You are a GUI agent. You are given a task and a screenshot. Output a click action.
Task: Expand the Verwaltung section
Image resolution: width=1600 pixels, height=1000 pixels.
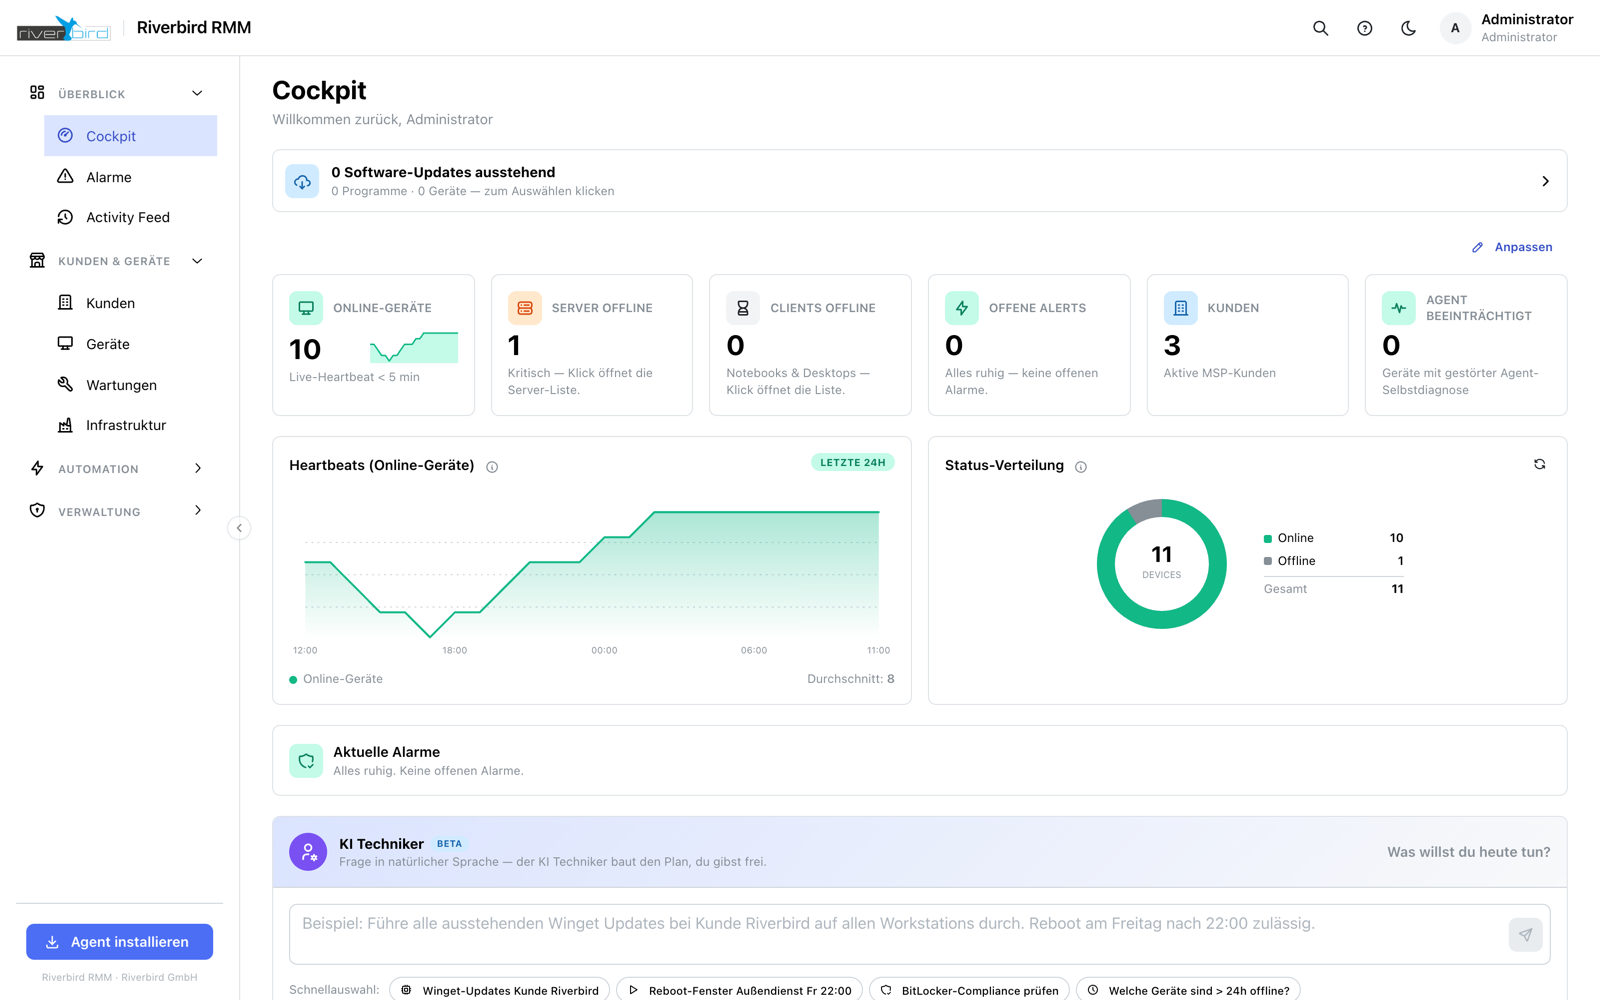pyautogui.click(x=198, y=511)
